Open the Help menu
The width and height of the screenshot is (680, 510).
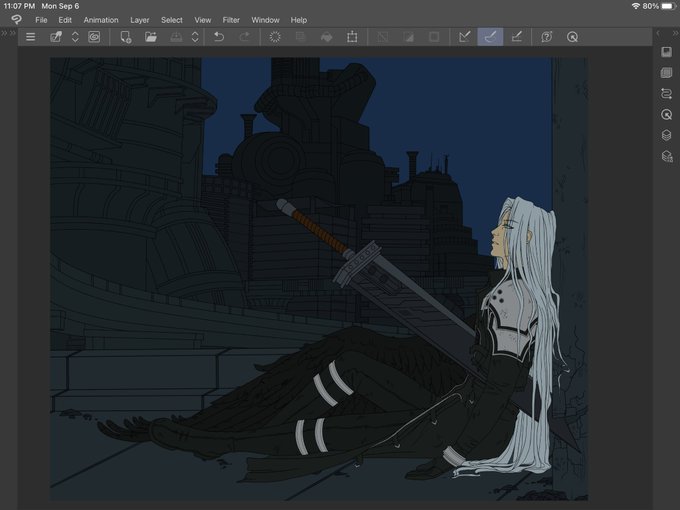coord(299,20)
